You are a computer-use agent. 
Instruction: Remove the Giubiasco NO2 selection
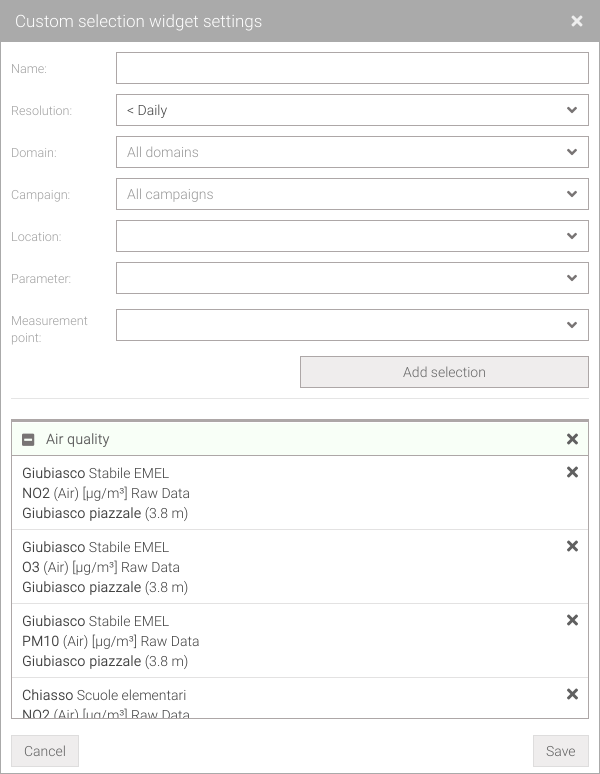coord(572,472)
